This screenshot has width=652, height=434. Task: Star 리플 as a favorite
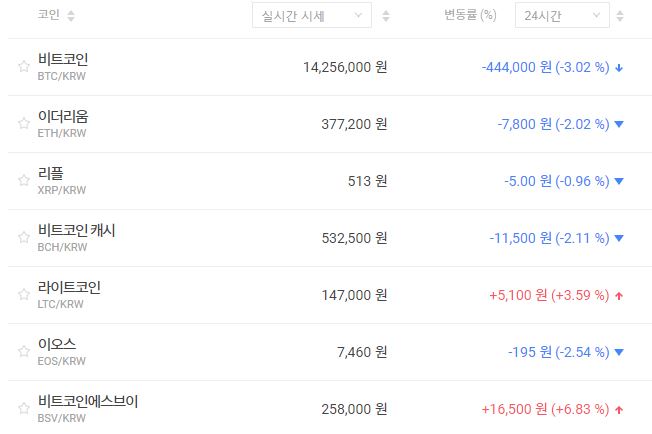coord(23,181)
